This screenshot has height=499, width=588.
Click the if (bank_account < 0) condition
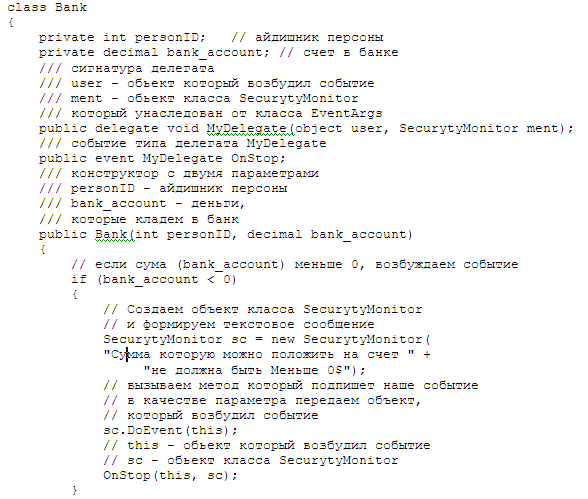(x=154, y=280)
